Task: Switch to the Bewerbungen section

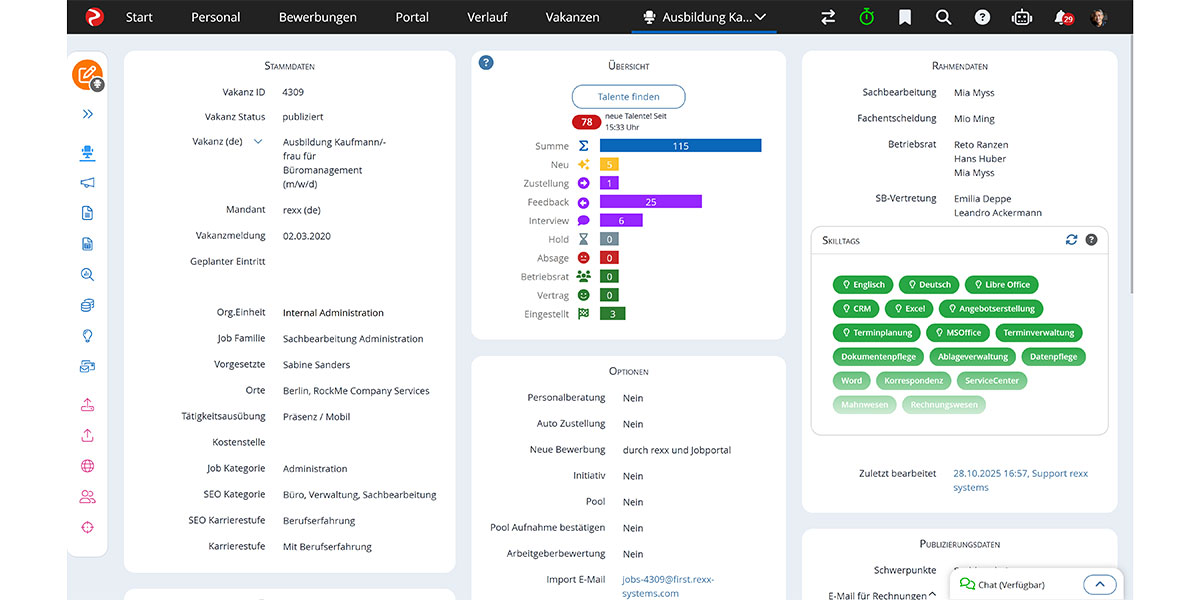Action: click(317, 17)
